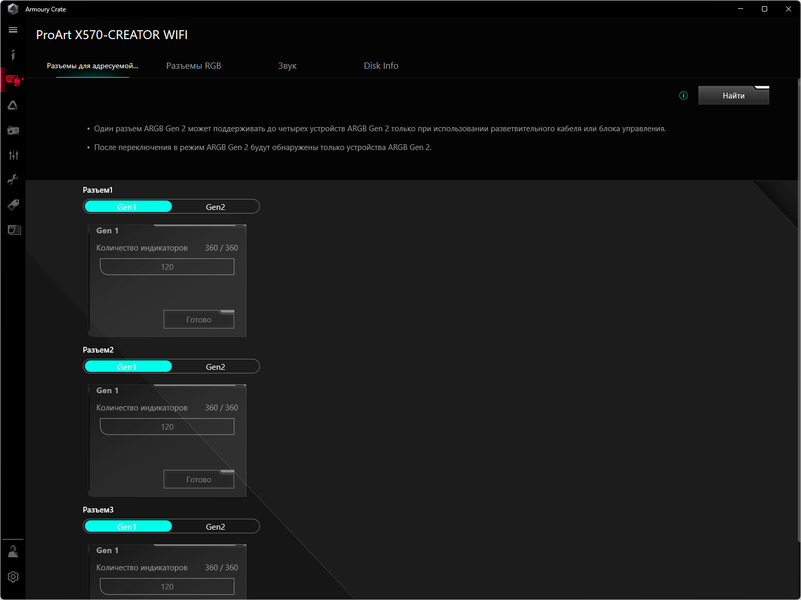
Task: Switch to the Разъемы RGB tab
Action: tap(194, 66)
